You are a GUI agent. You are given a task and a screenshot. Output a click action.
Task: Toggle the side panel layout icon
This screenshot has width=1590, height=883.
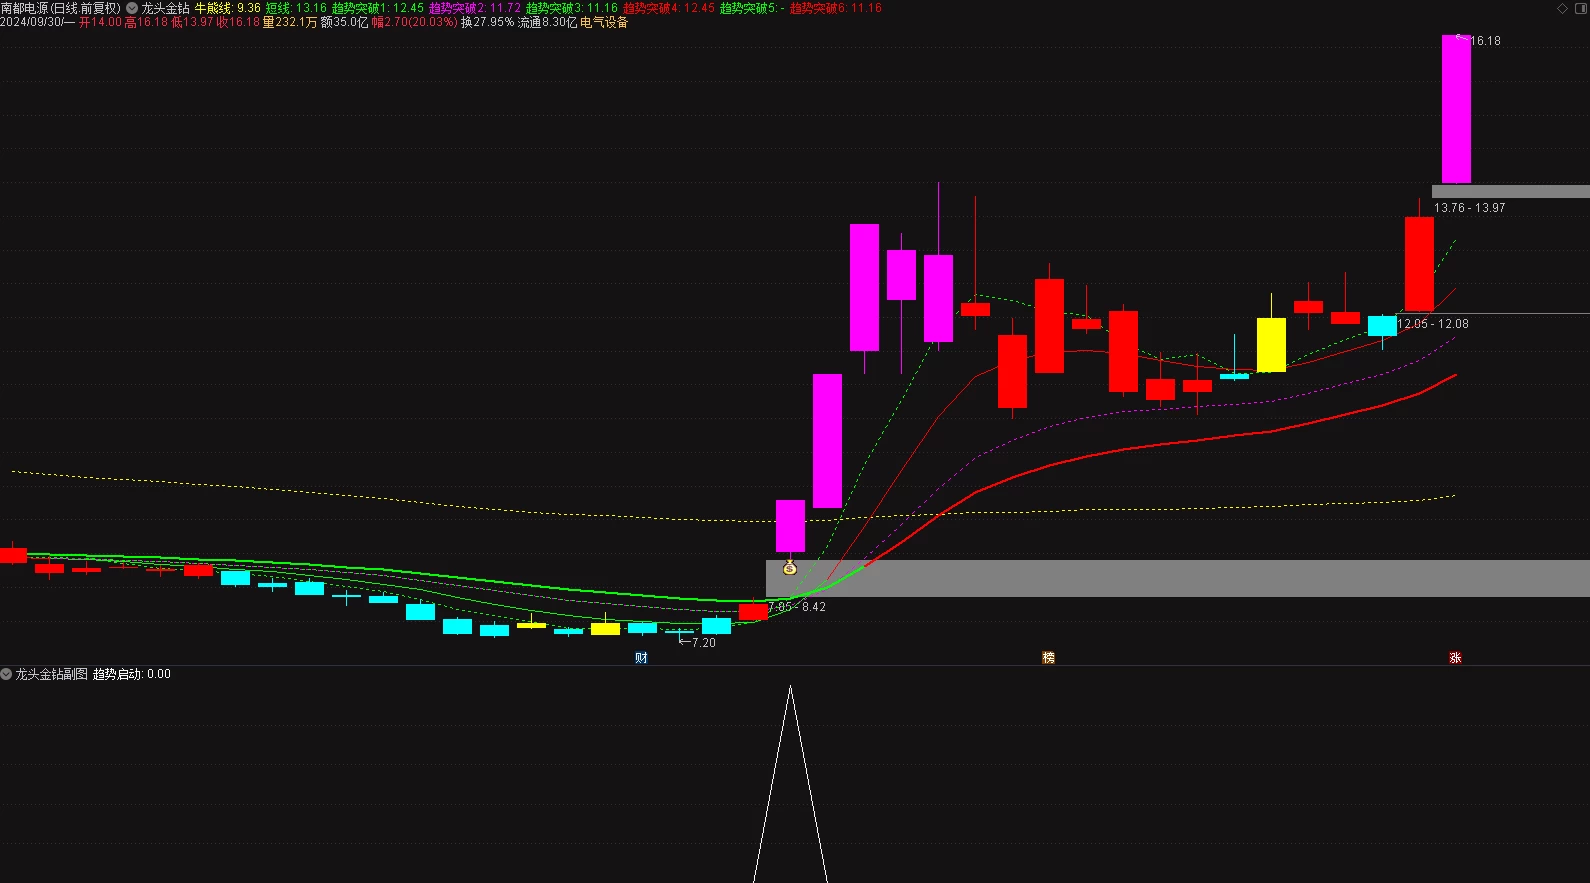coord(1580,8)
